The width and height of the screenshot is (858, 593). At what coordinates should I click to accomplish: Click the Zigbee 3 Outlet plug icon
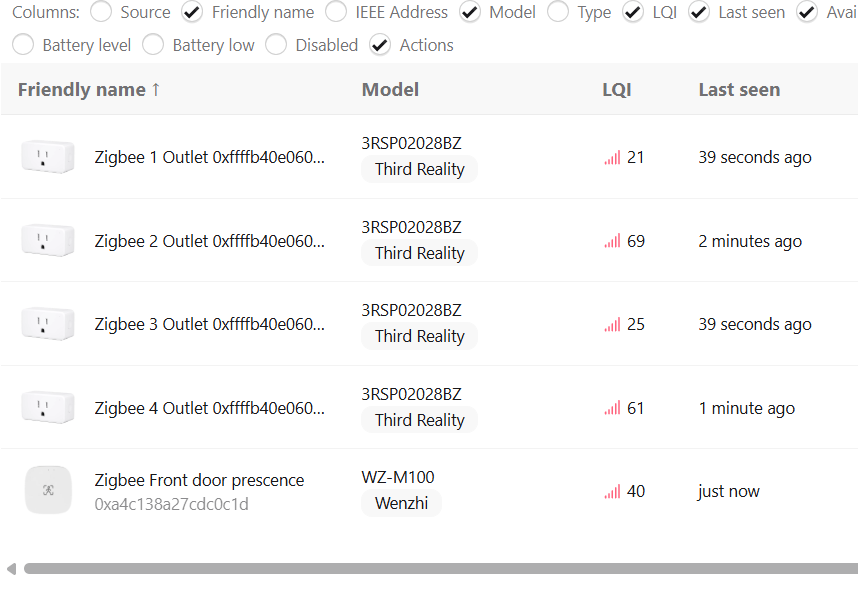[48, 324]
